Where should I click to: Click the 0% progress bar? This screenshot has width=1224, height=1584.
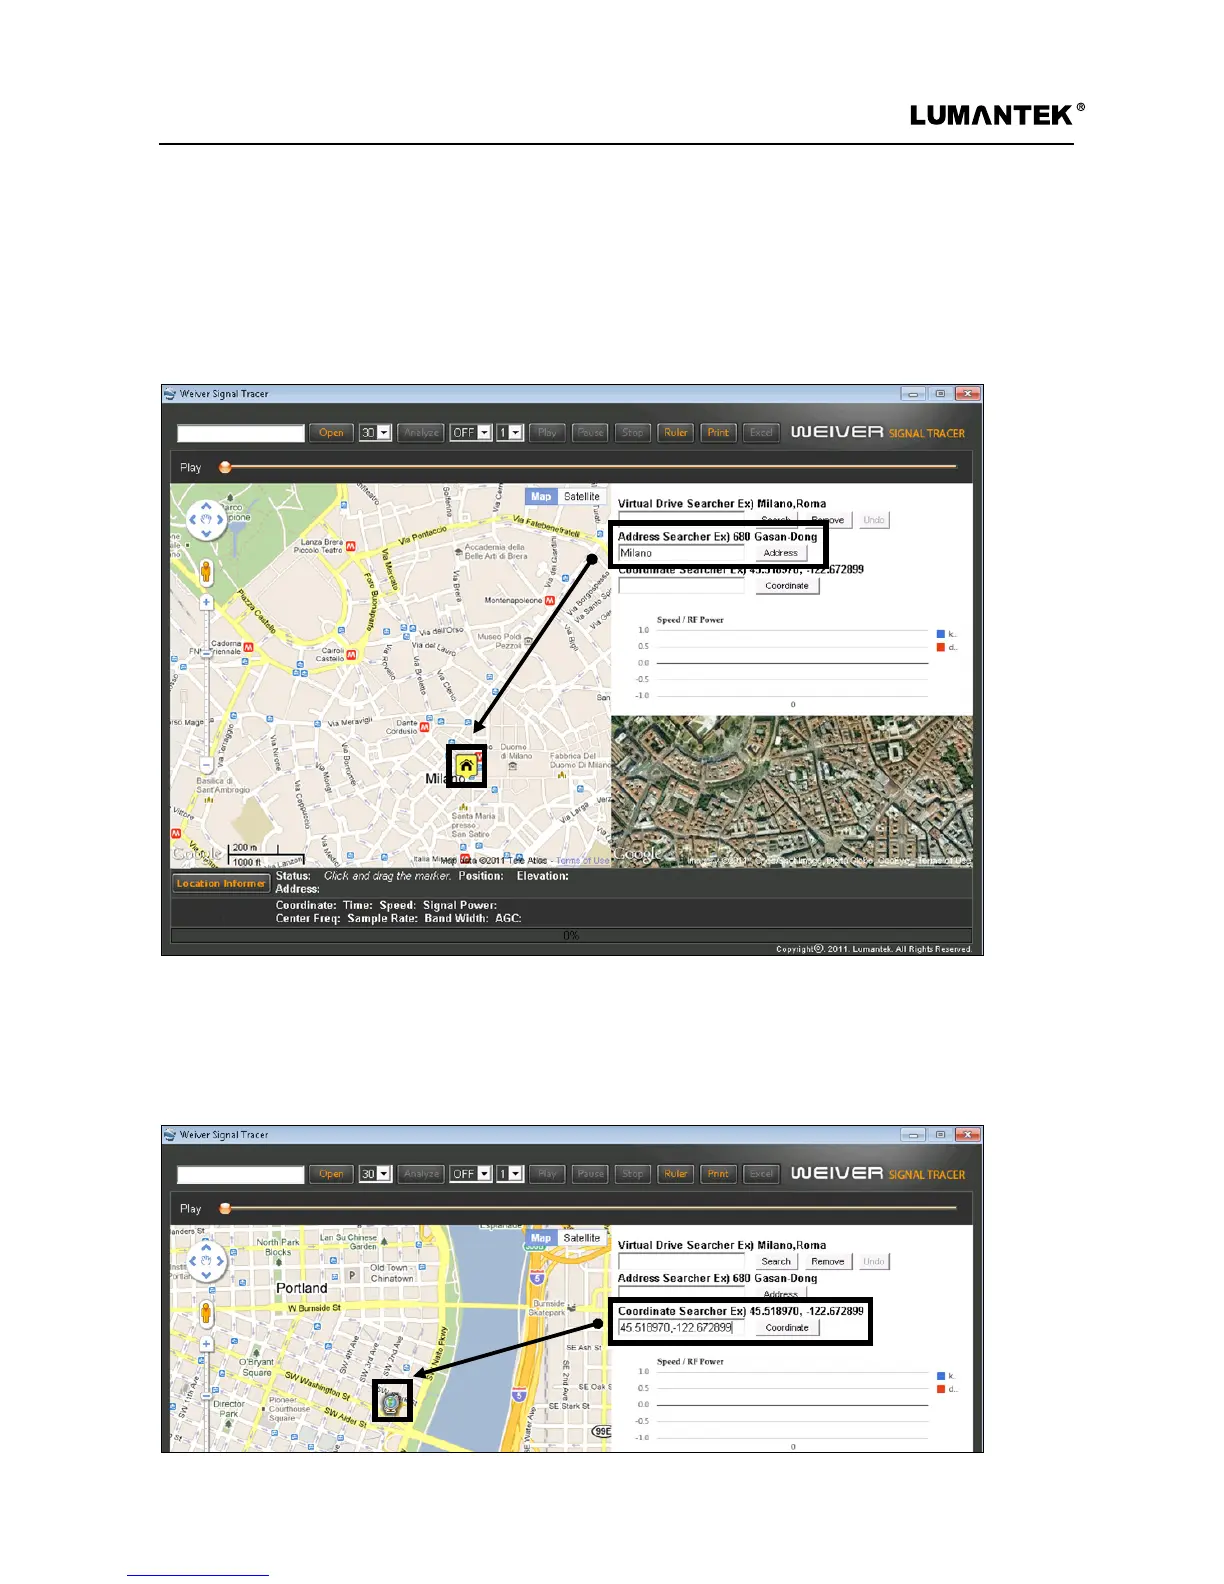pos(571,935)
